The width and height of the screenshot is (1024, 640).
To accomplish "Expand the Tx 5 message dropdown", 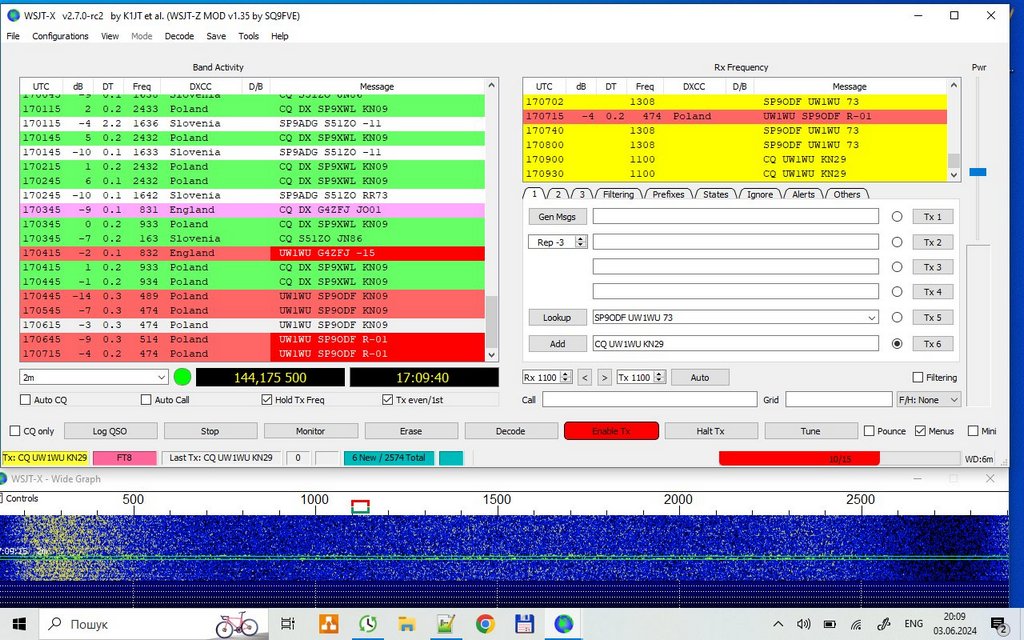I will (871, 318).
